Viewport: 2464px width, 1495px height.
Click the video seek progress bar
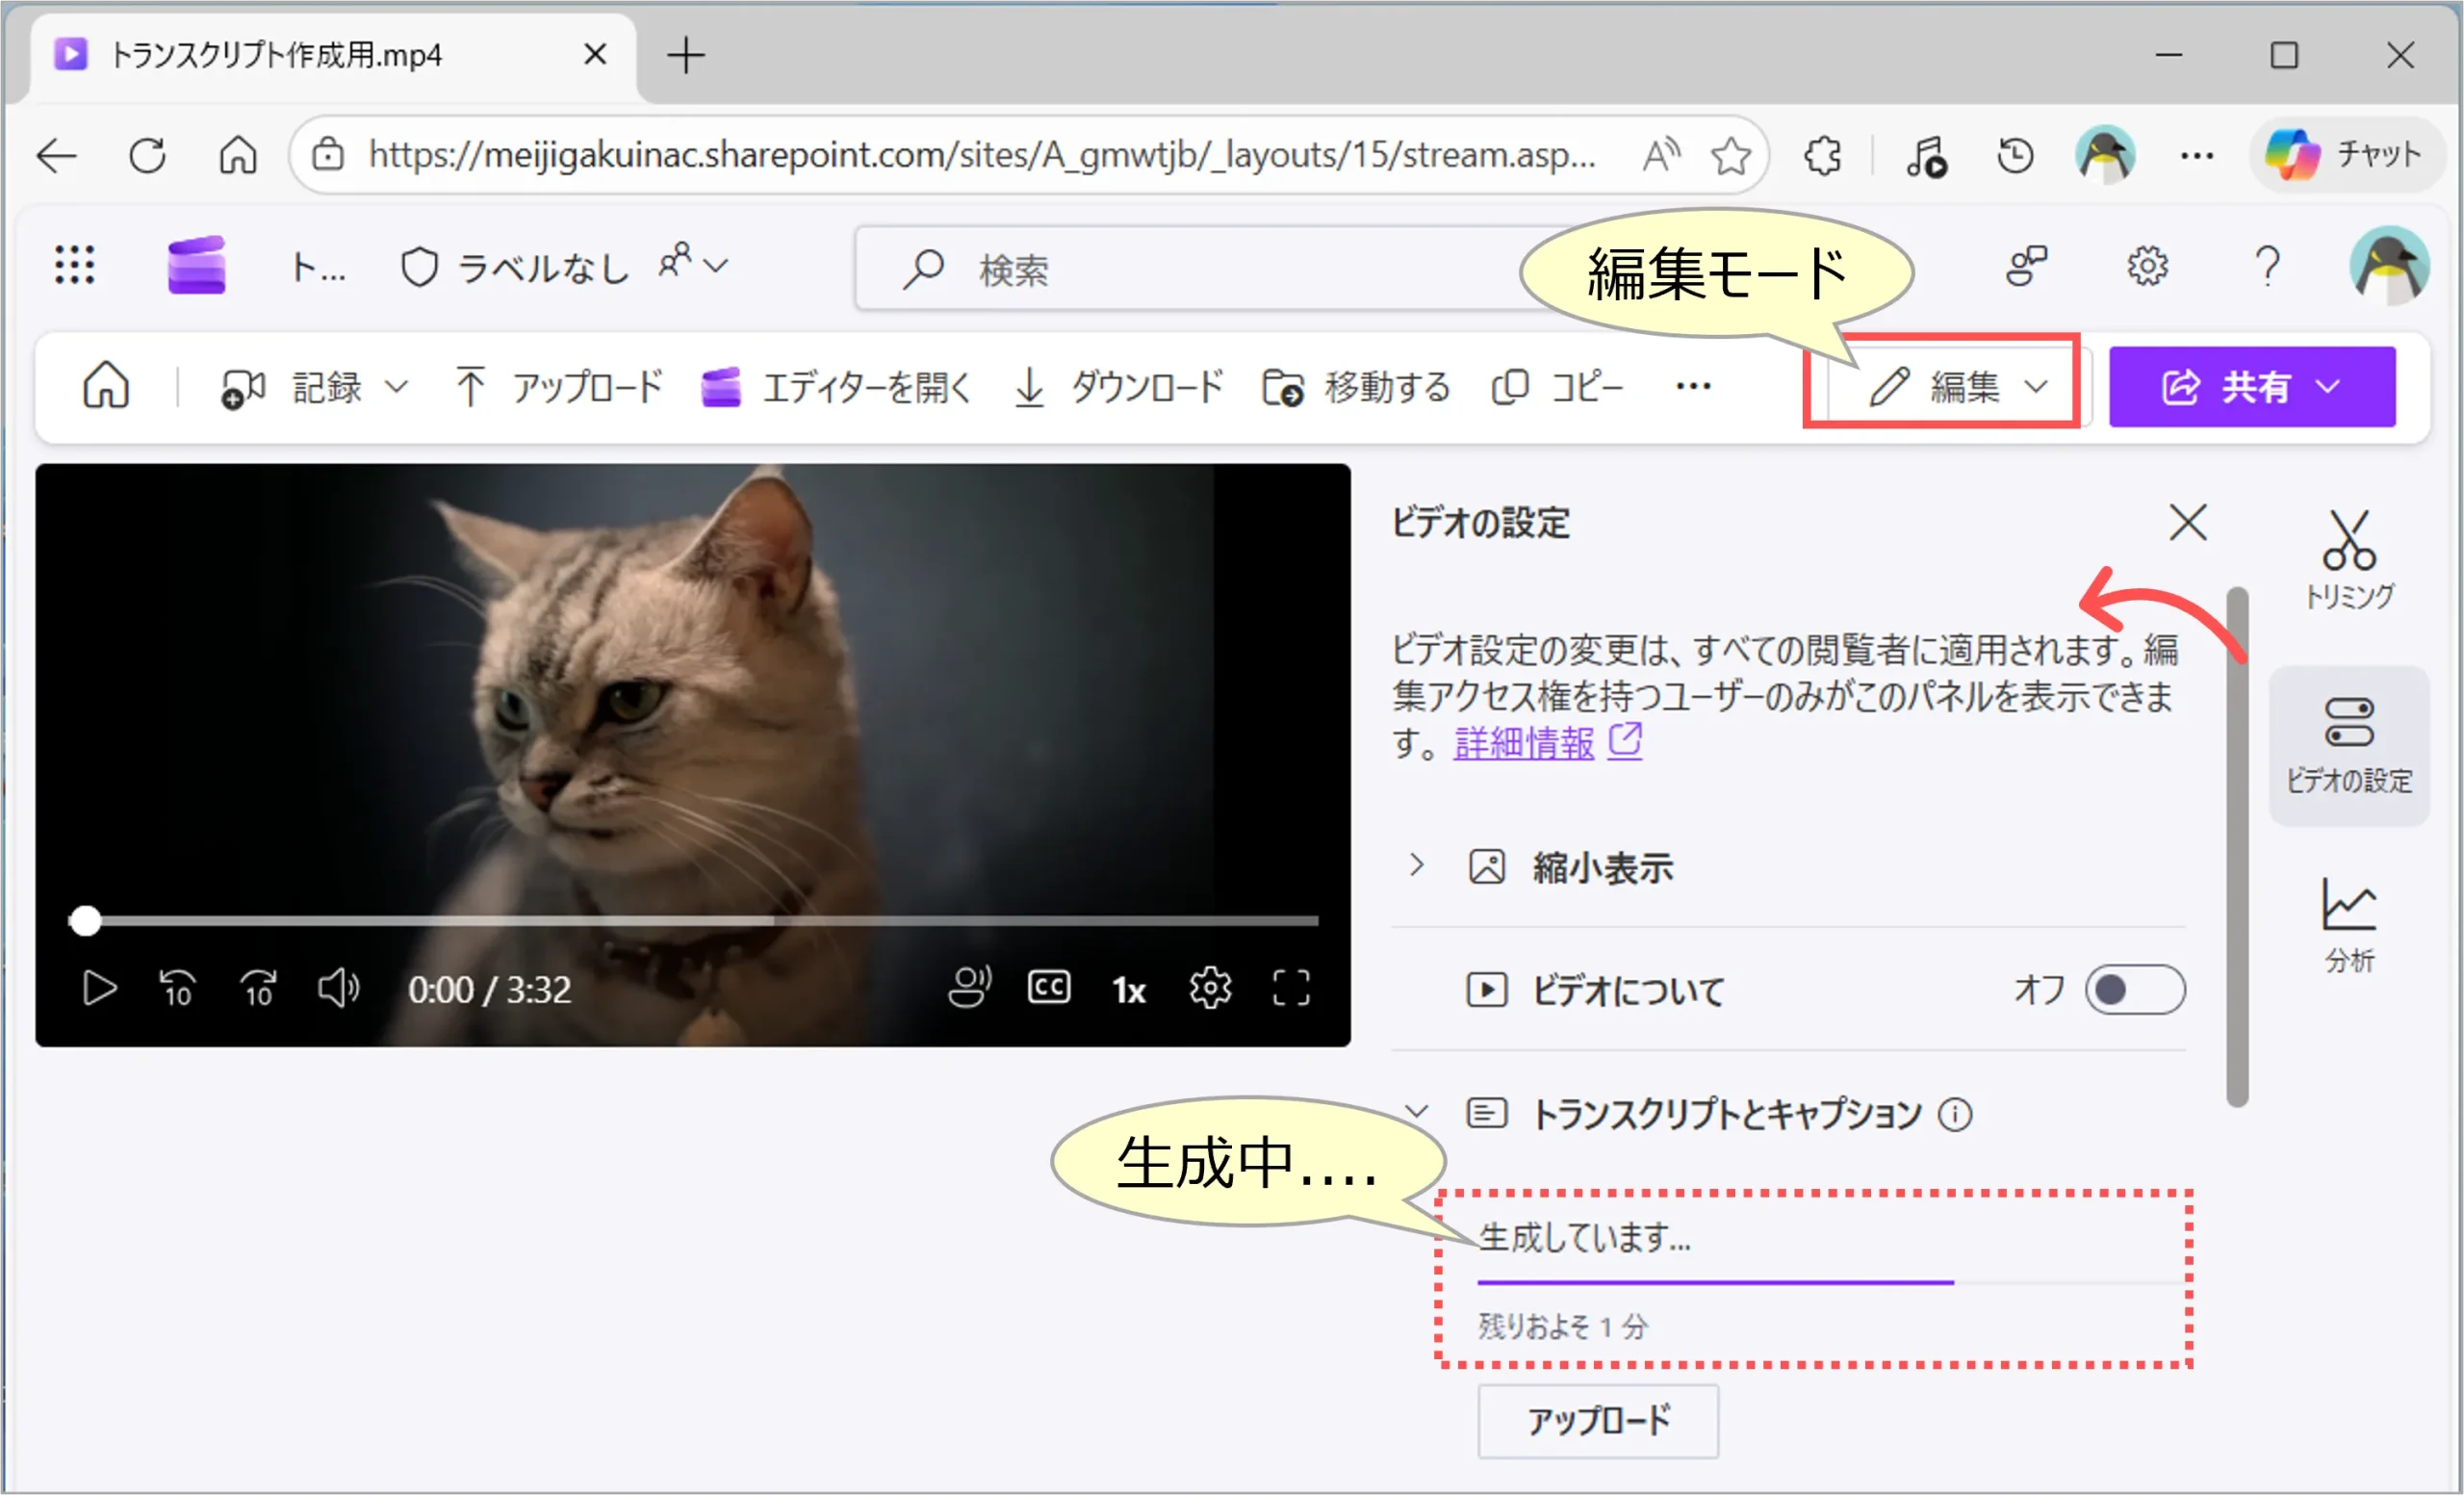(700, 920)
